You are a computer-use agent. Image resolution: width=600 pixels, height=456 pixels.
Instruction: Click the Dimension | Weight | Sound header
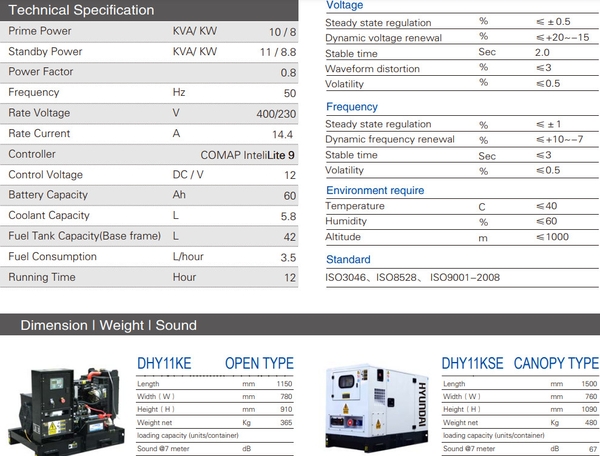coord(108,325)
